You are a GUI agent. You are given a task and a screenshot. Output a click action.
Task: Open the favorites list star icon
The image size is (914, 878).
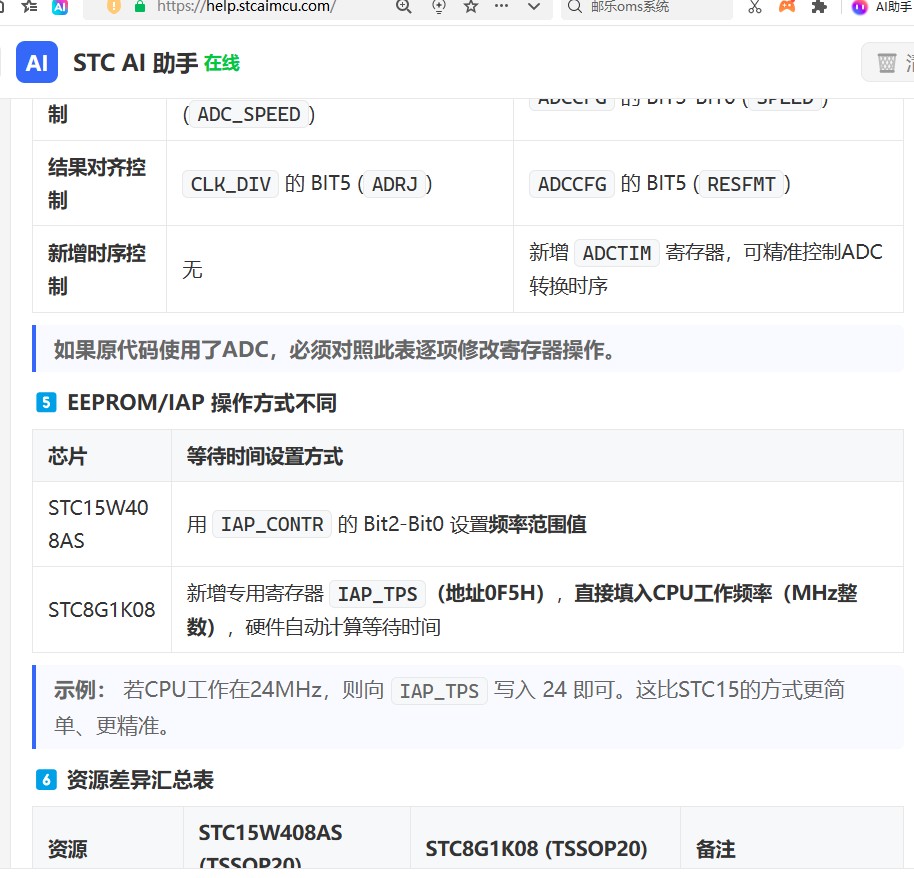pyautogui.click(x=29, y=6)
